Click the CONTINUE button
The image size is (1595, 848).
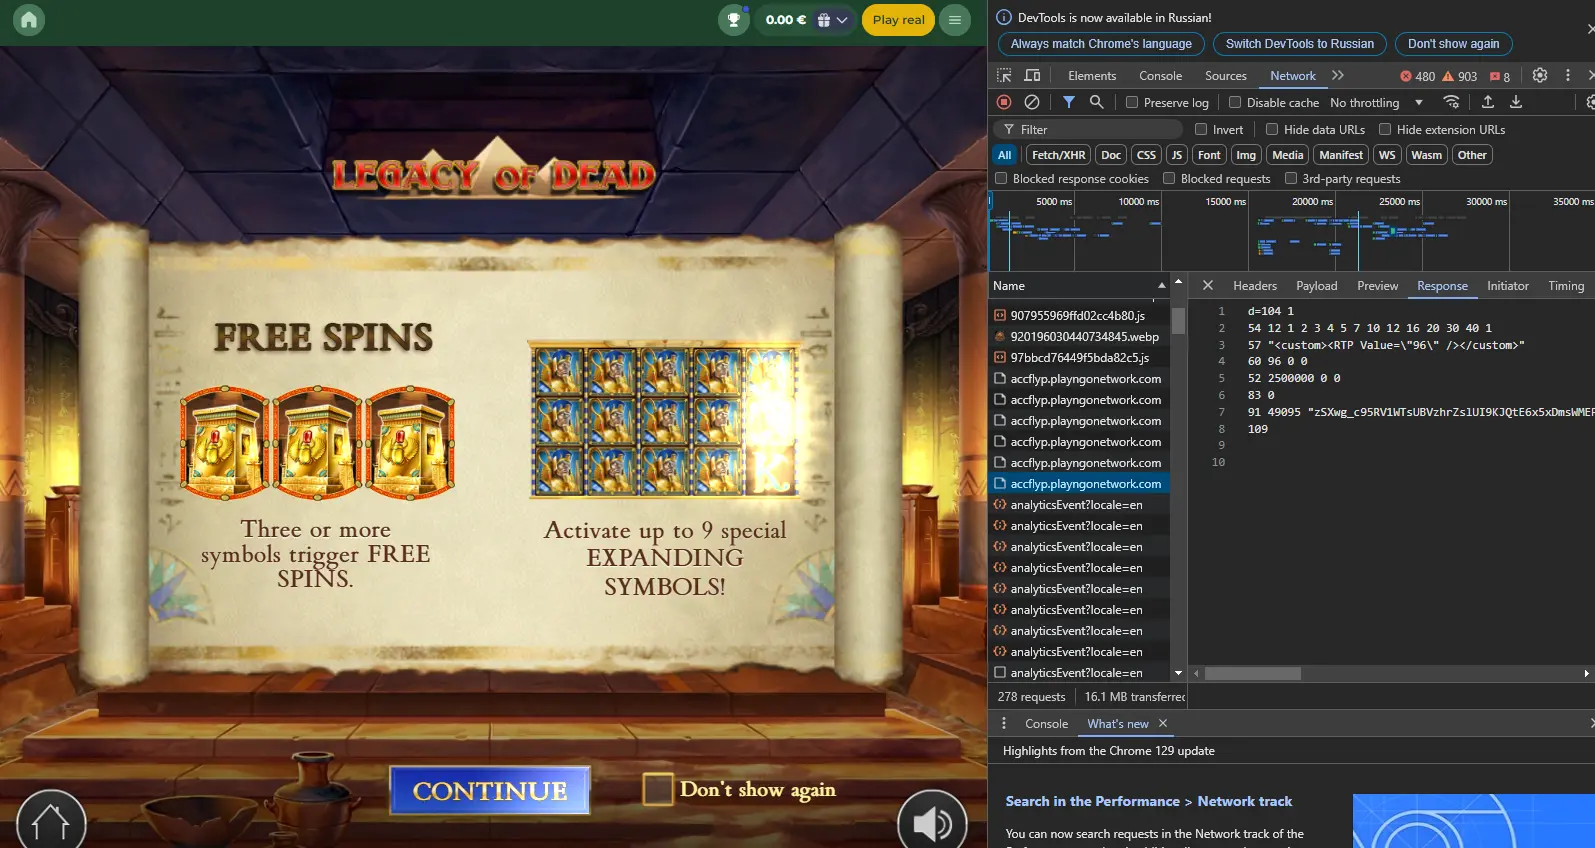point(490,791)
